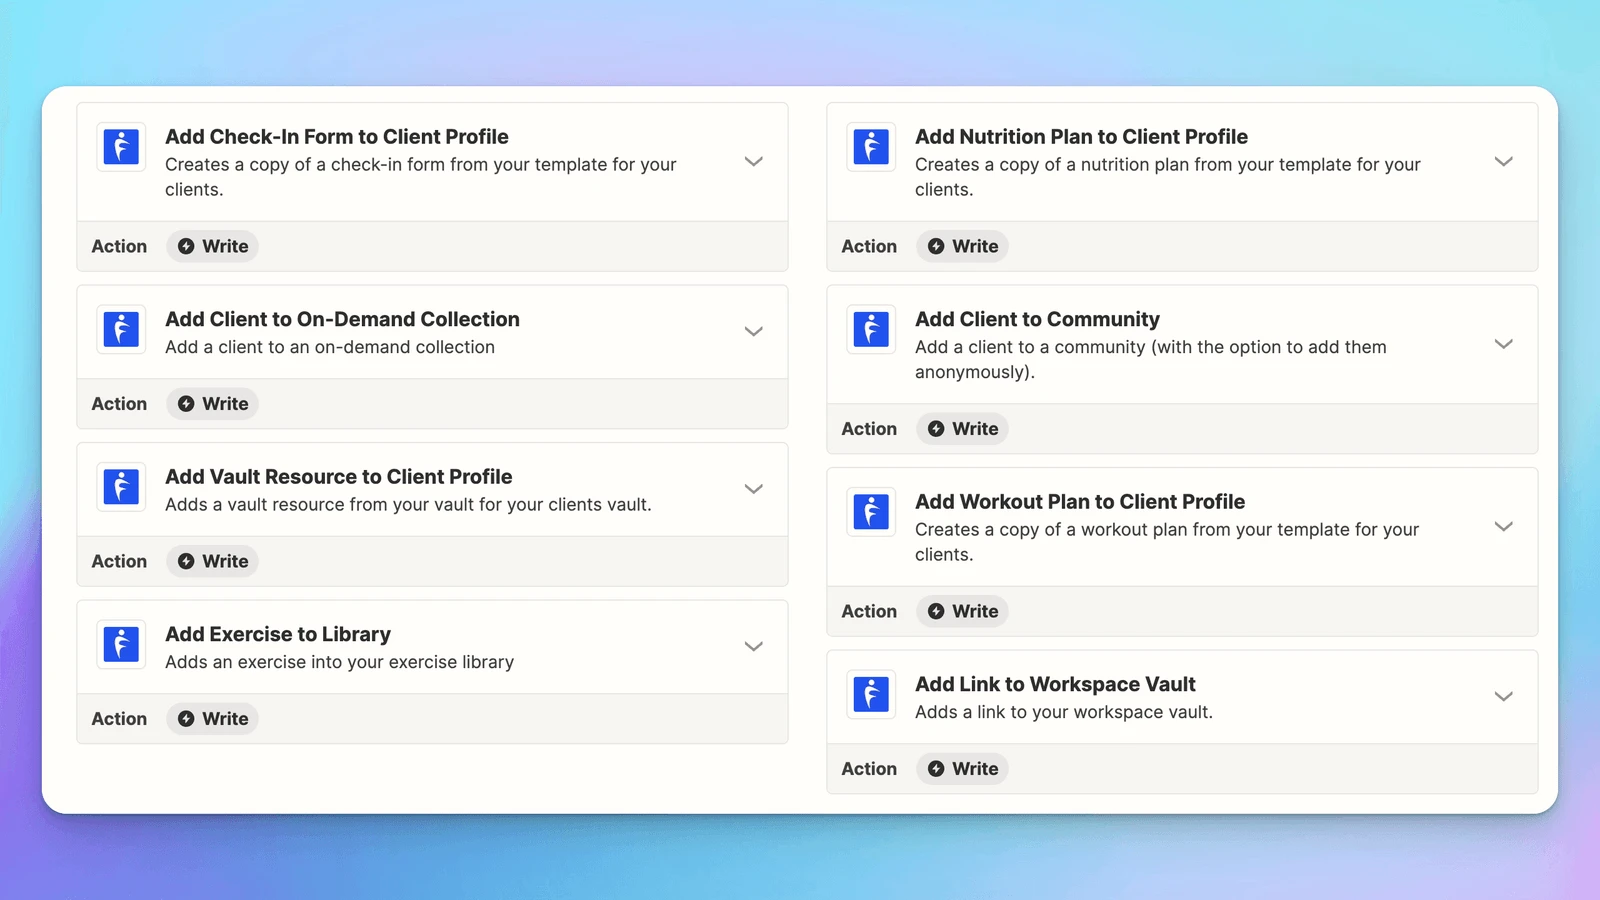Open the Add Workout Plan to Client Profile title
This screenshot has width=1600, height=900.
(x=1080, y=502)
